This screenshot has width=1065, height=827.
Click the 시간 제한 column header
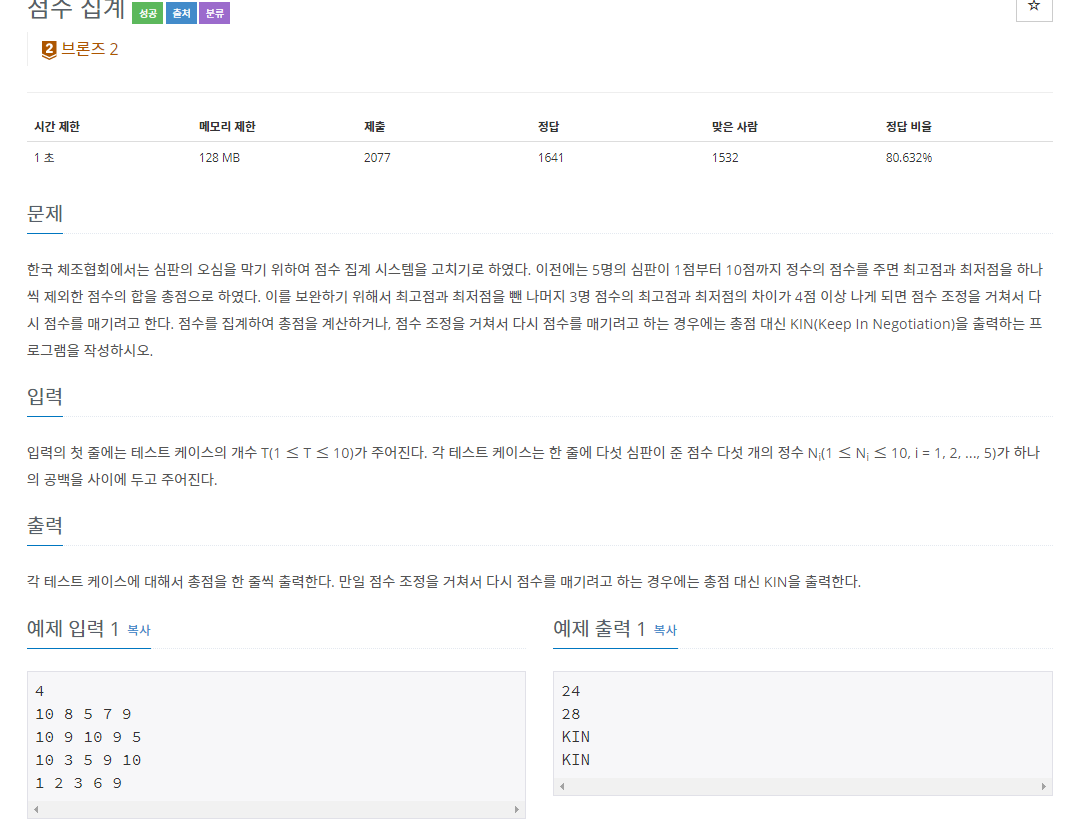click(57, 126)
